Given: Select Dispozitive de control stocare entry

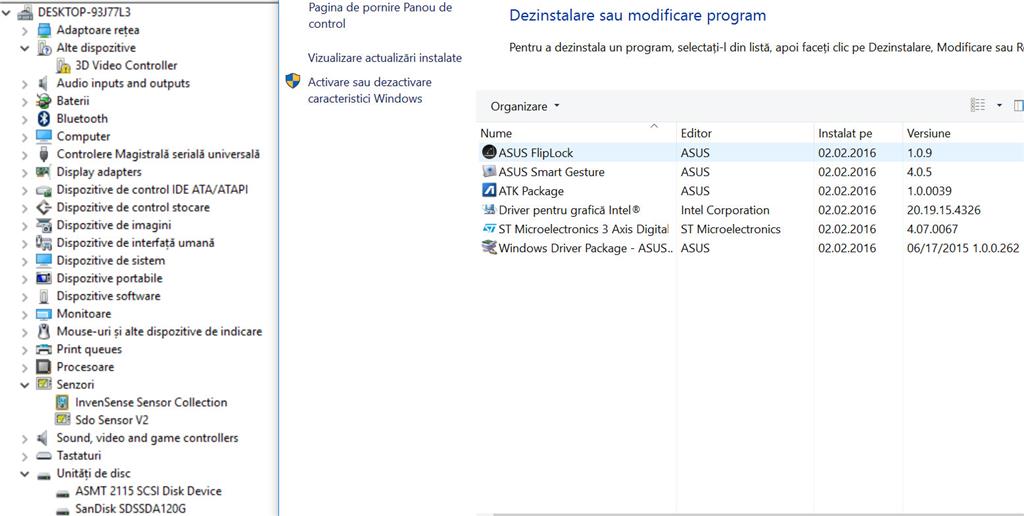Looking at the screenshot, I should (x=133, y=207).
